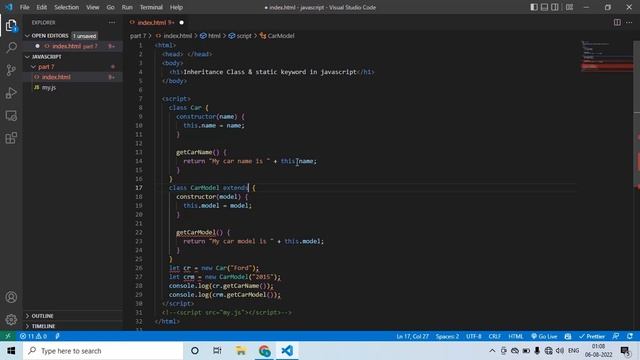Open Chrome from the taskbar
640x360 pixels.
[x=264, y=351]
